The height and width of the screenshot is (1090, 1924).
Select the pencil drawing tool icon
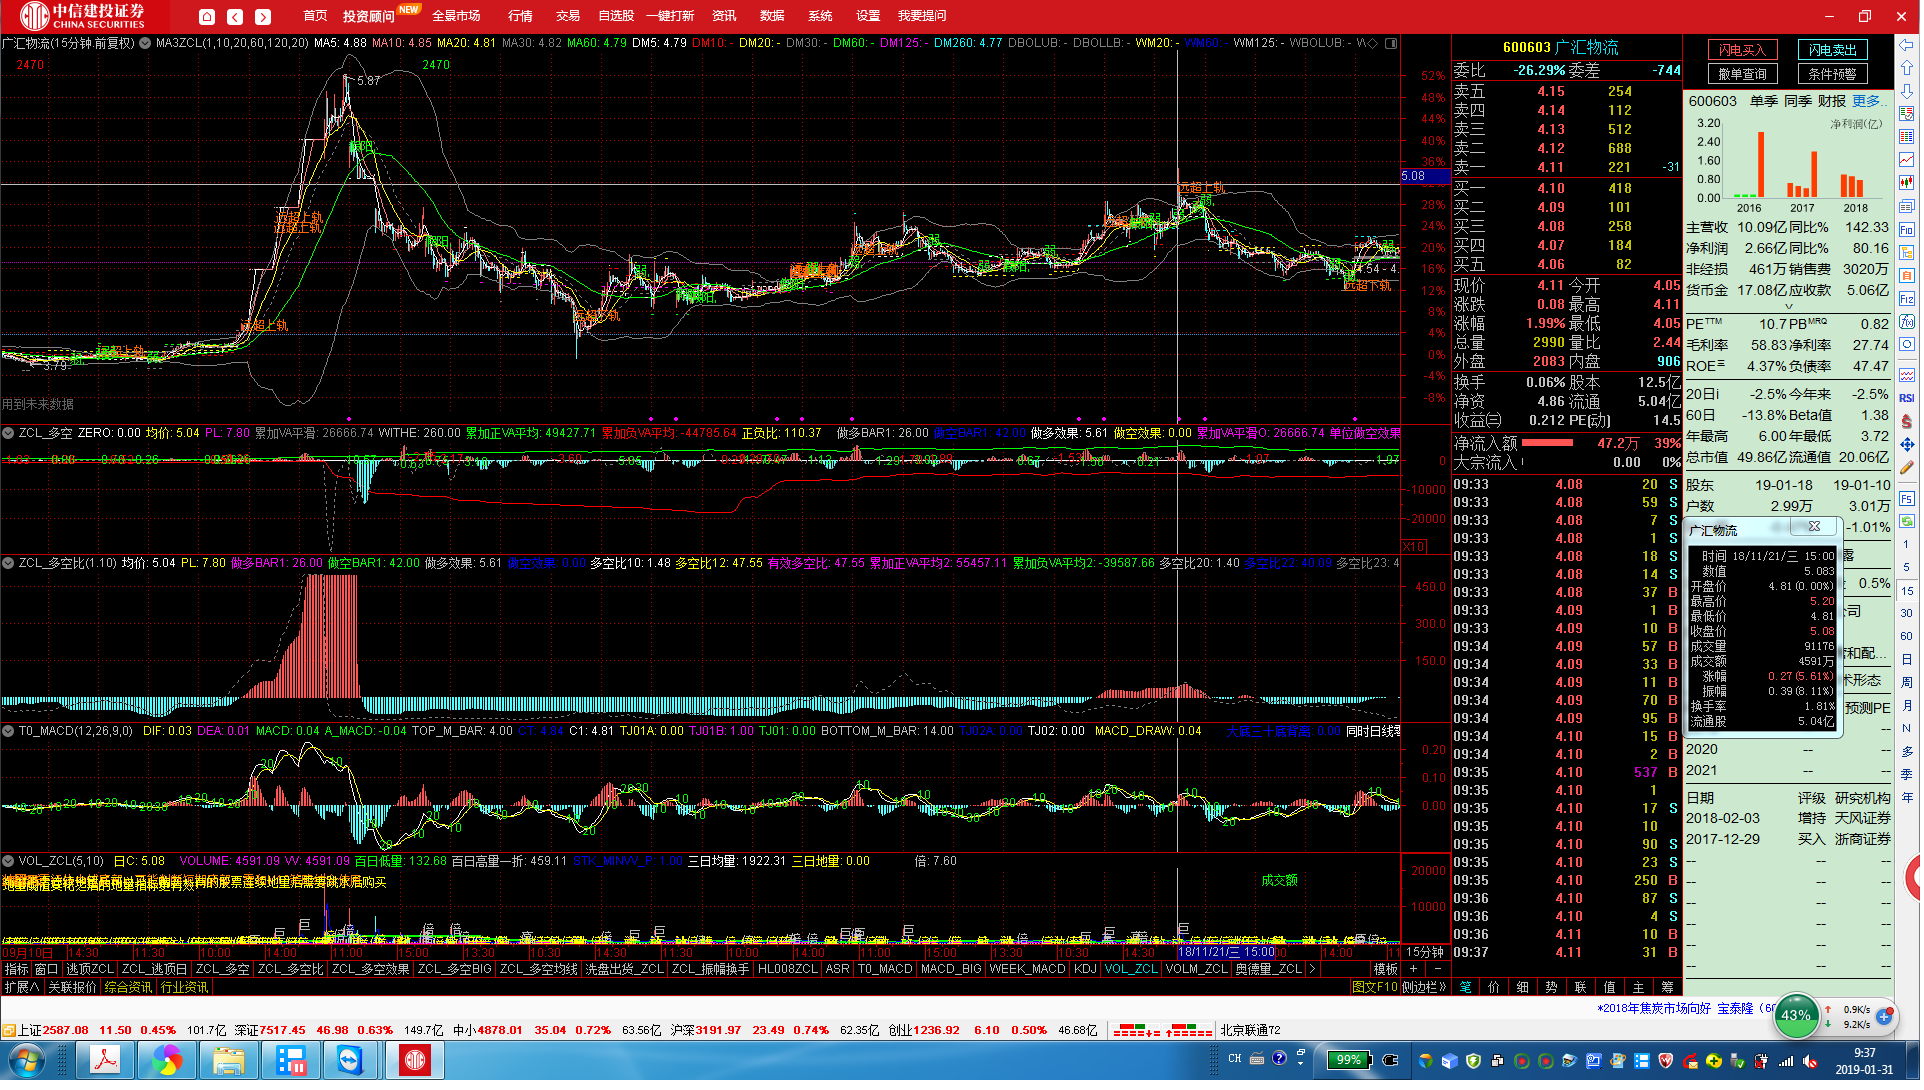click(1907, 467)
